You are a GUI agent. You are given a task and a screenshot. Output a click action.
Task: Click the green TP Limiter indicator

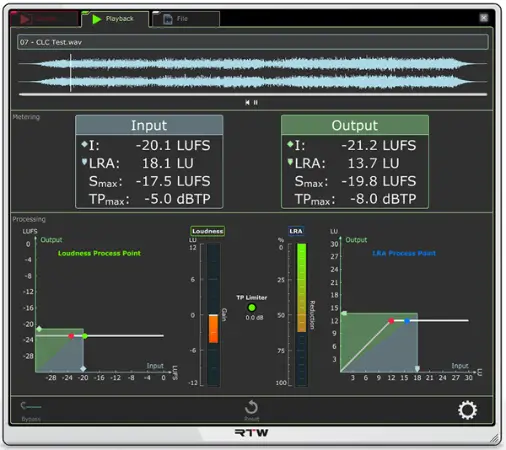tap(252, 307)
